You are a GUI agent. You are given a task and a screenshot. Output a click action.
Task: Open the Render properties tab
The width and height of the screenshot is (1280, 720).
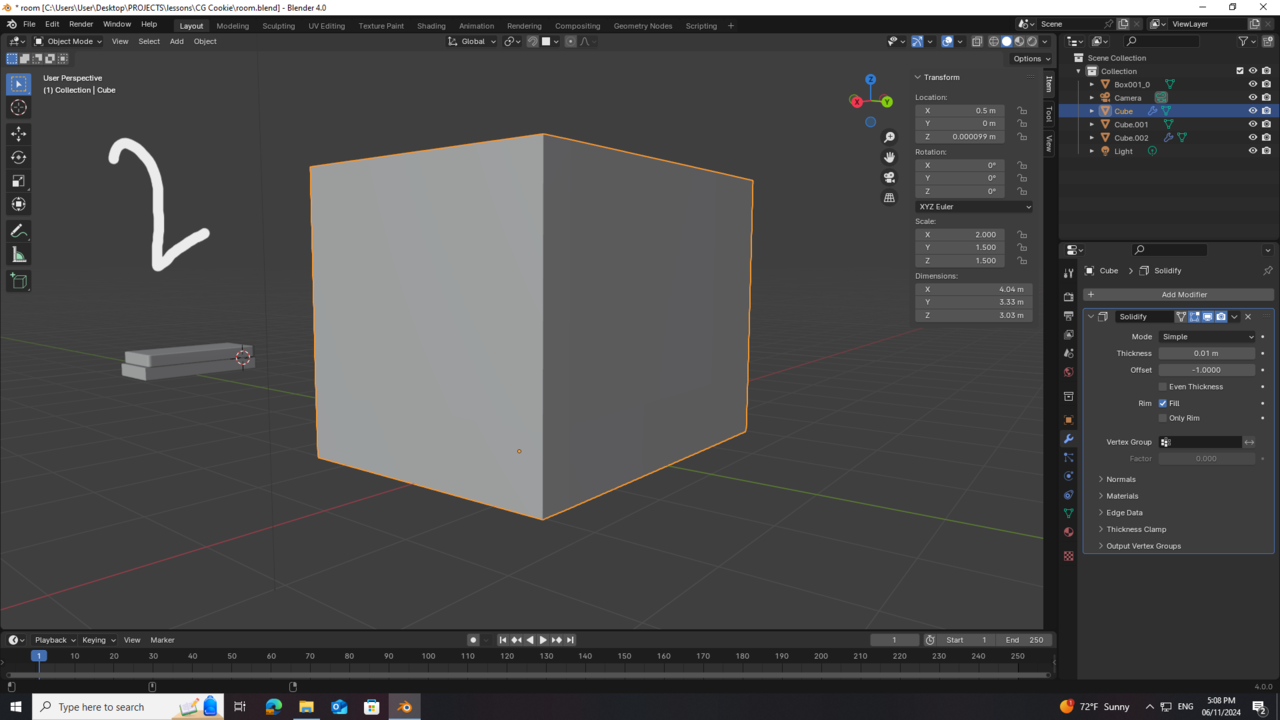point(1067,297)
